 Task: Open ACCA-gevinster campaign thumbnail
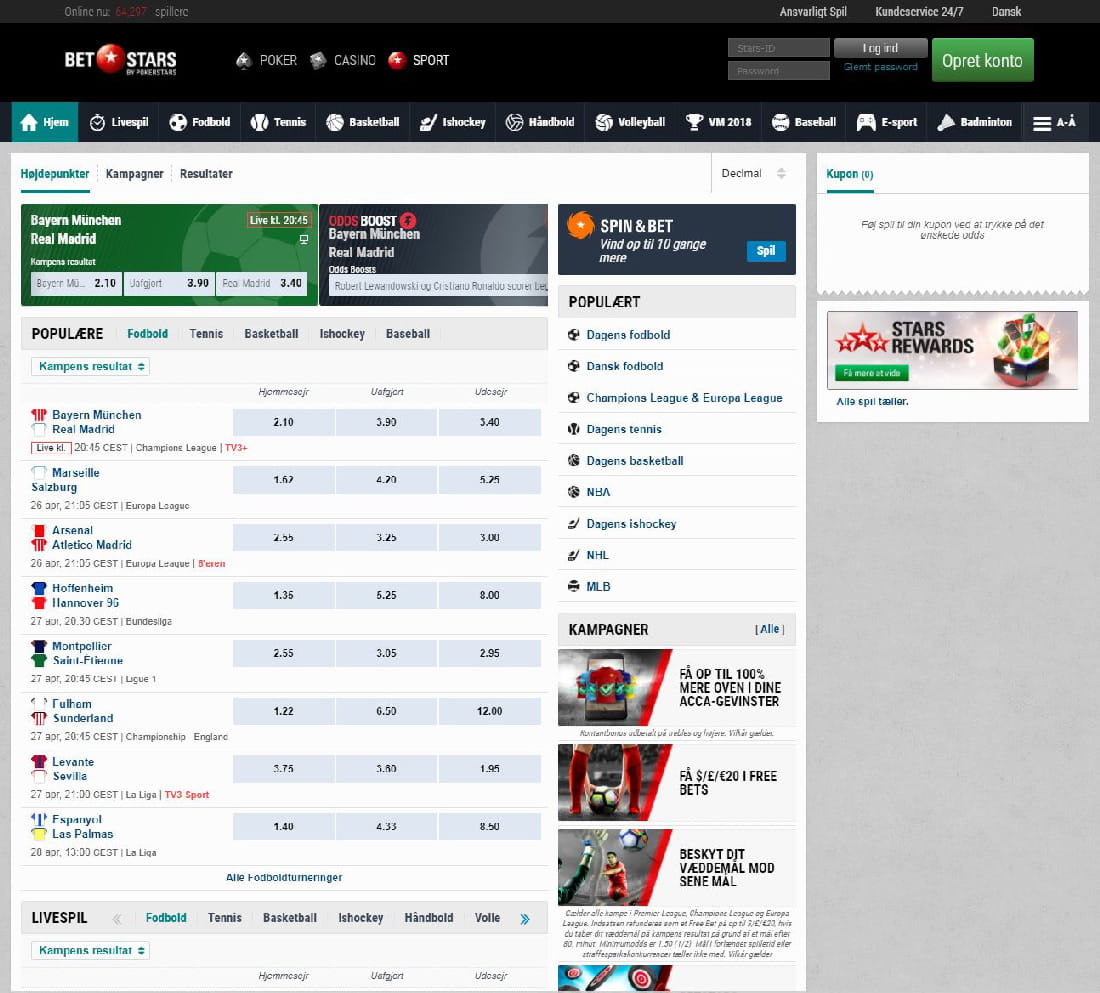(615, 688)
